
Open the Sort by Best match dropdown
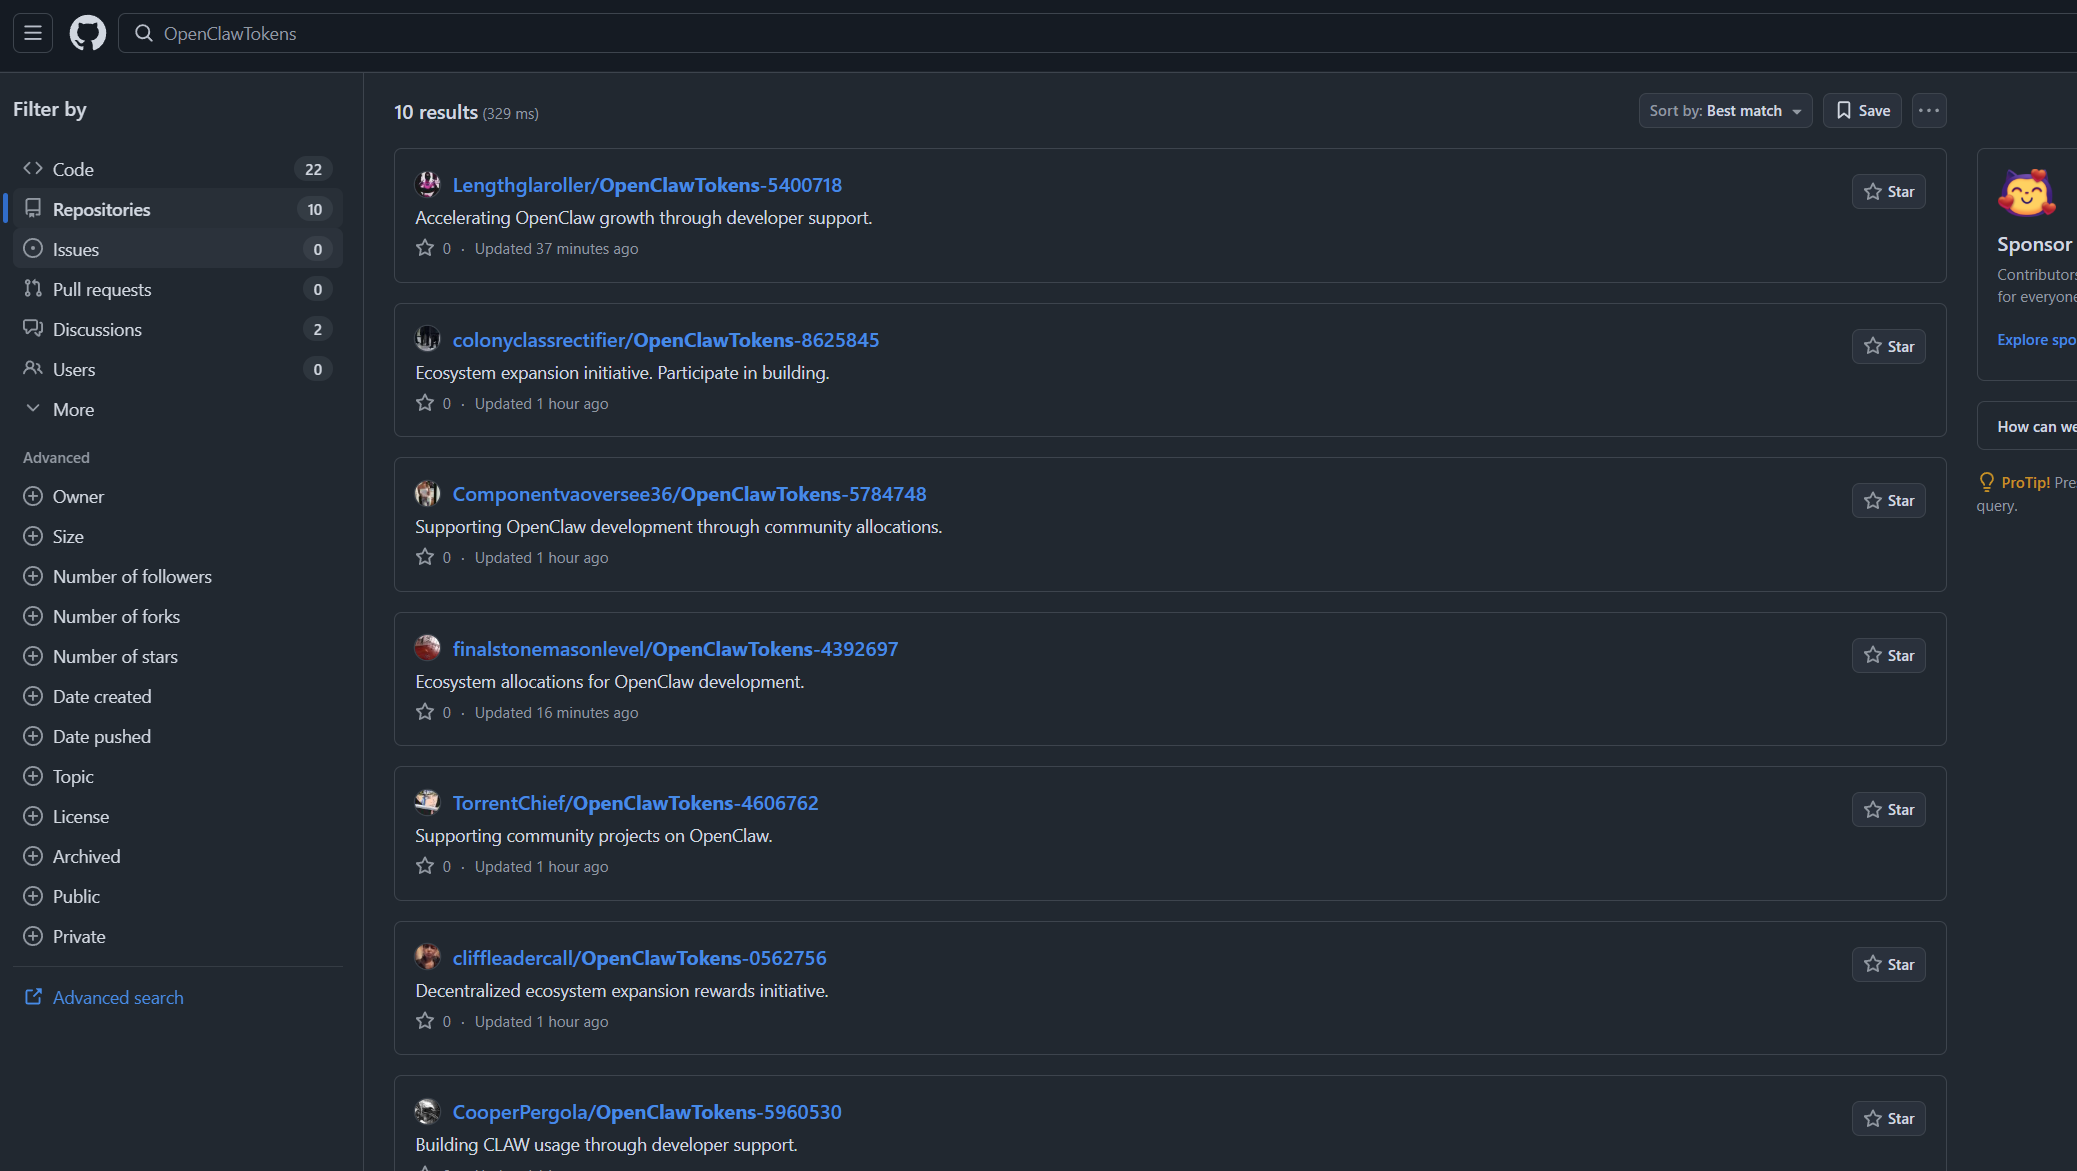click(x=1725, y=110)
